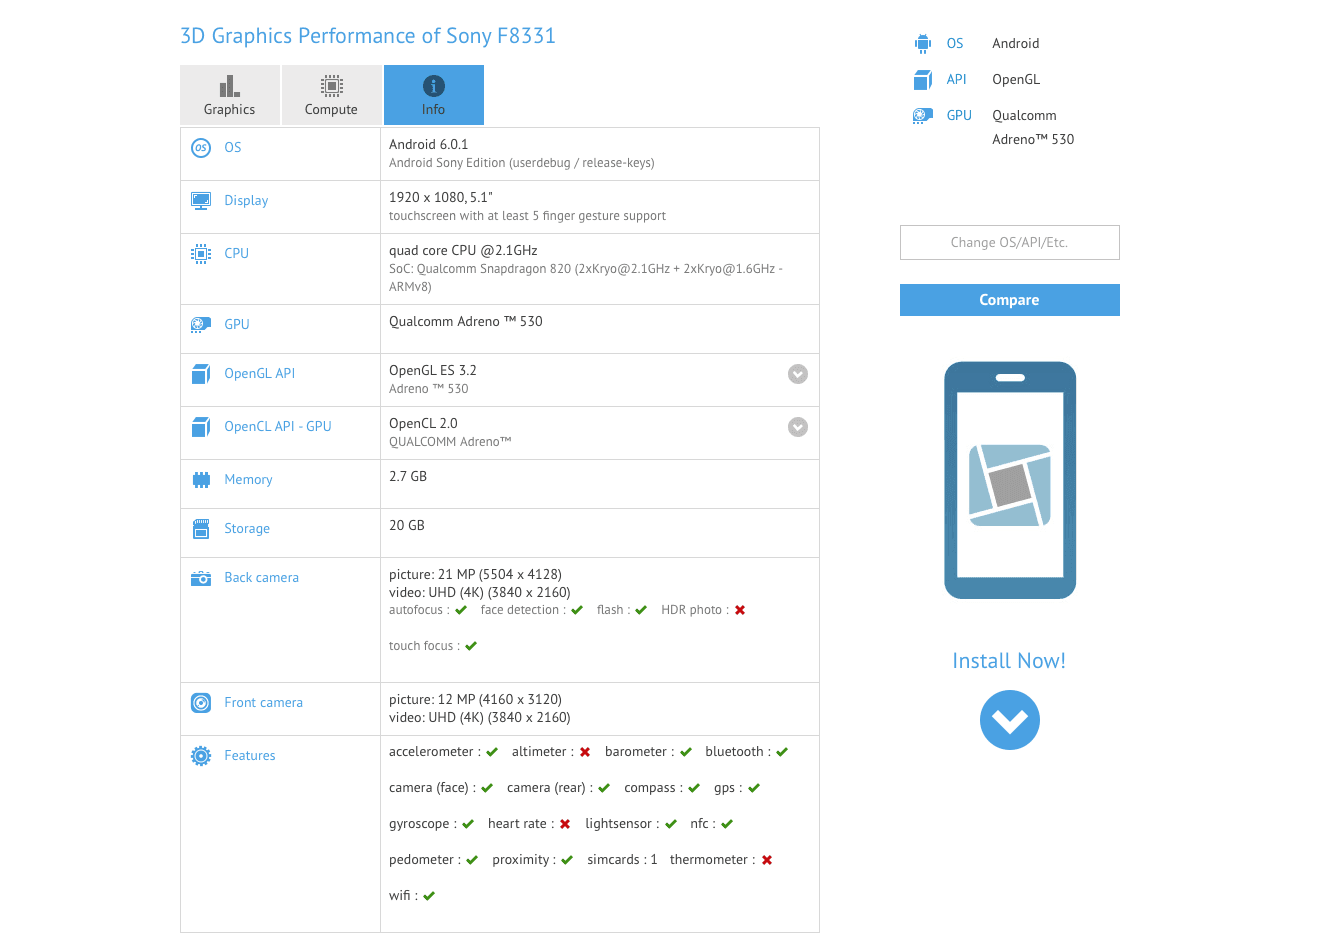This screenshot has width=1319, height=937.
Task: Click the Graphics bar-chart icon
Action: coord(229,86)
